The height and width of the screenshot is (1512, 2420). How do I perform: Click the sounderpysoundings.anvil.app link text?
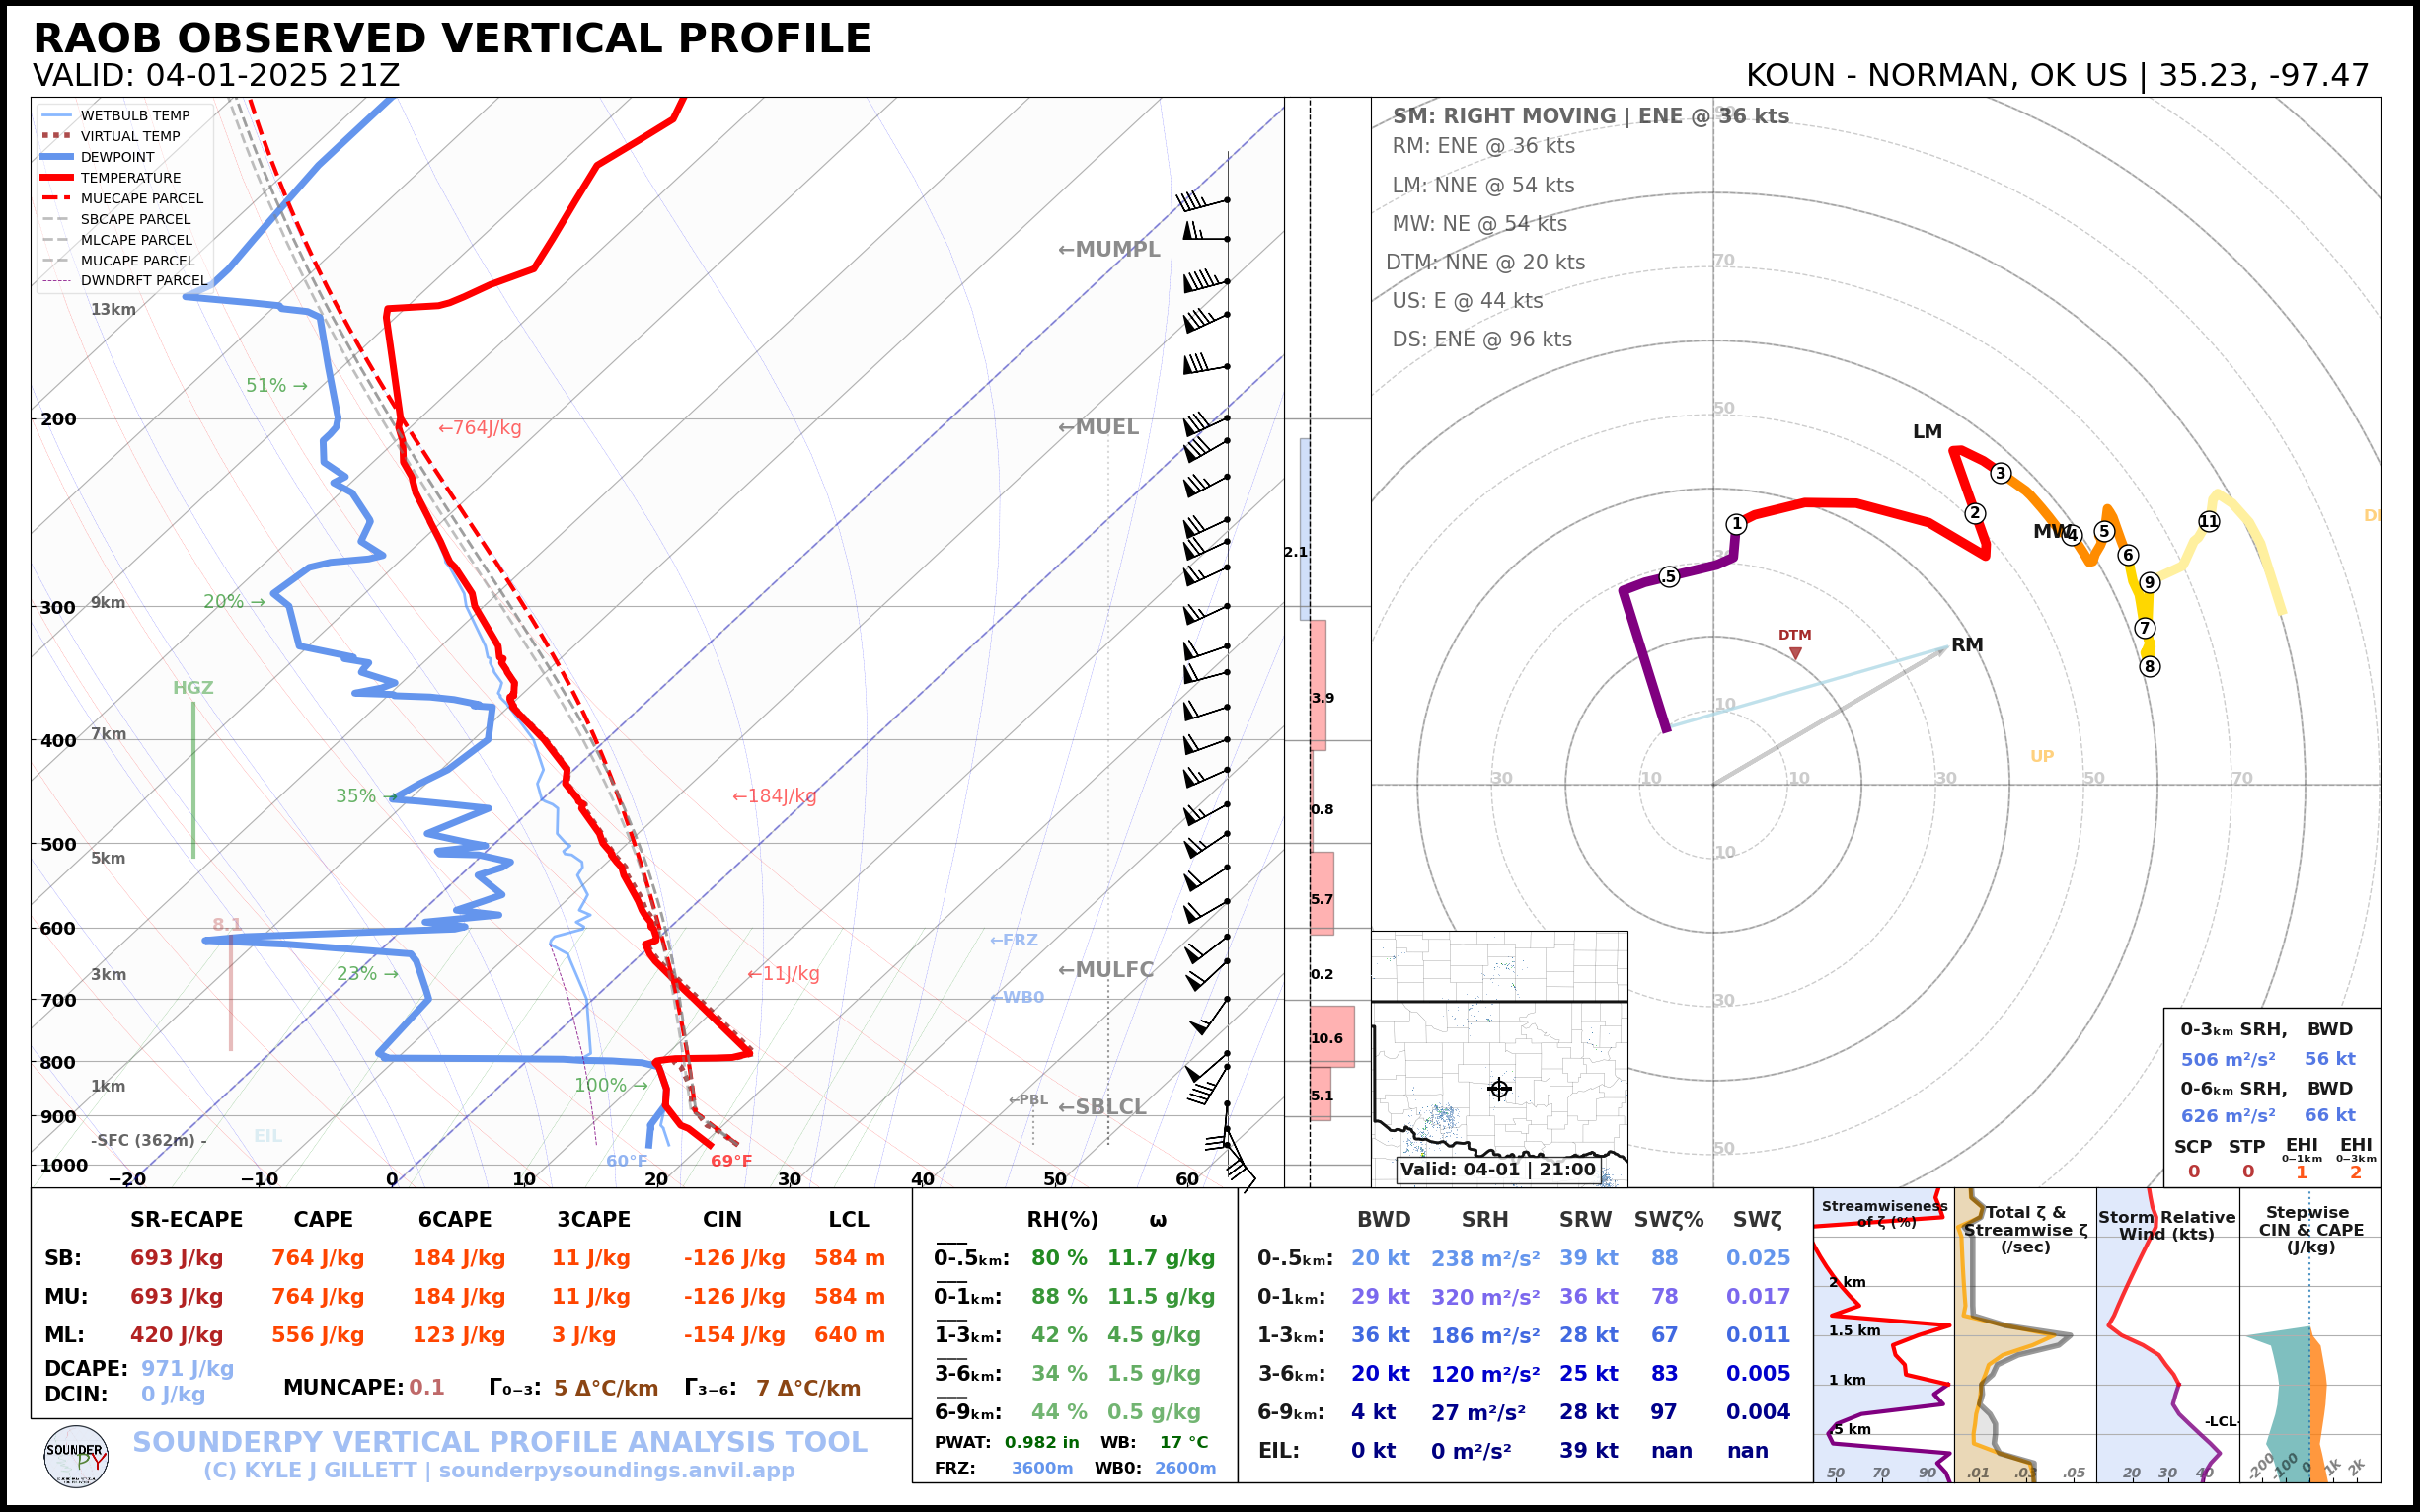click(x=616, y=1470)
